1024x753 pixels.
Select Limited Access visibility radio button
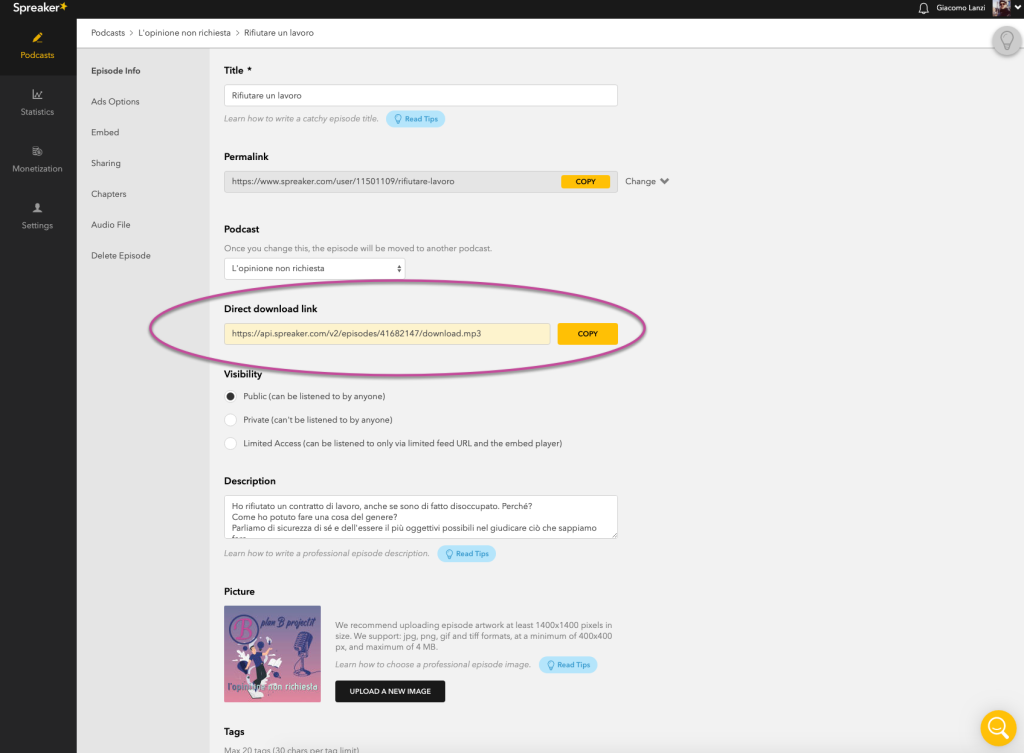231,443
